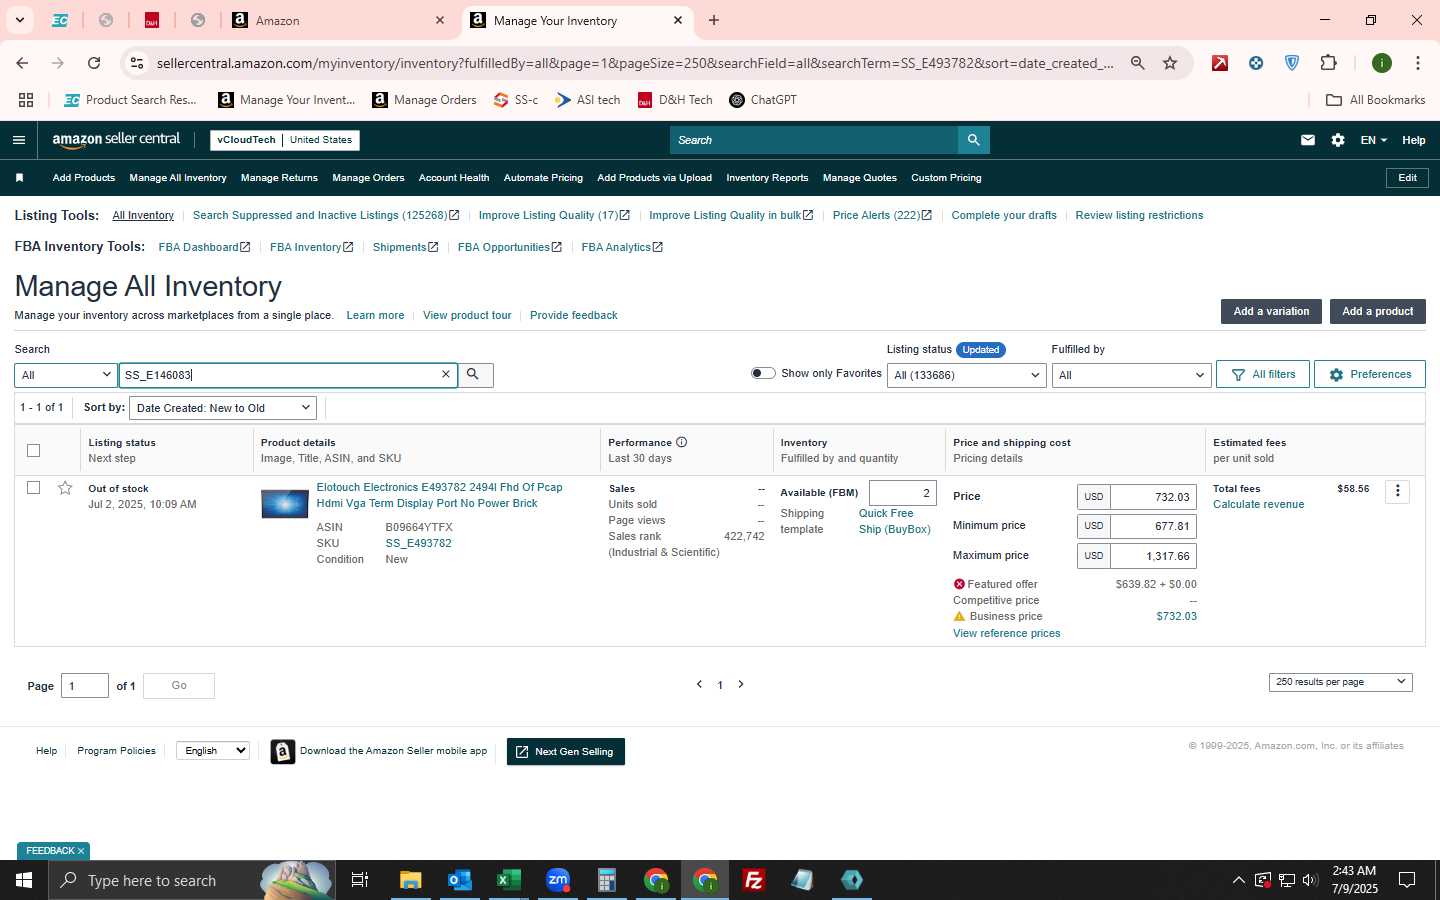This screenshot has height=900, width=1440.
Task: Go to the previous page arrow
Action: click(699, 685)
